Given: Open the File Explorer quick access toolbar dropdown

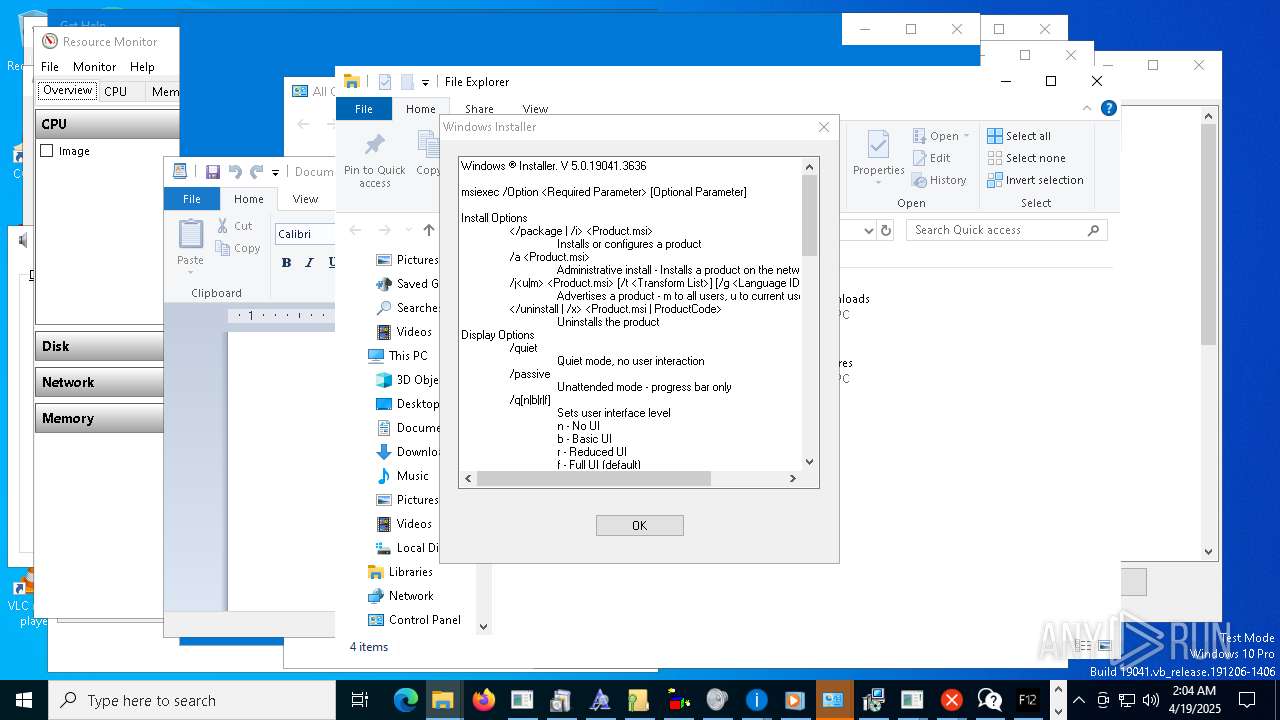Looking at the screenshot, I should pyautogui.click(x=425, y=82).
